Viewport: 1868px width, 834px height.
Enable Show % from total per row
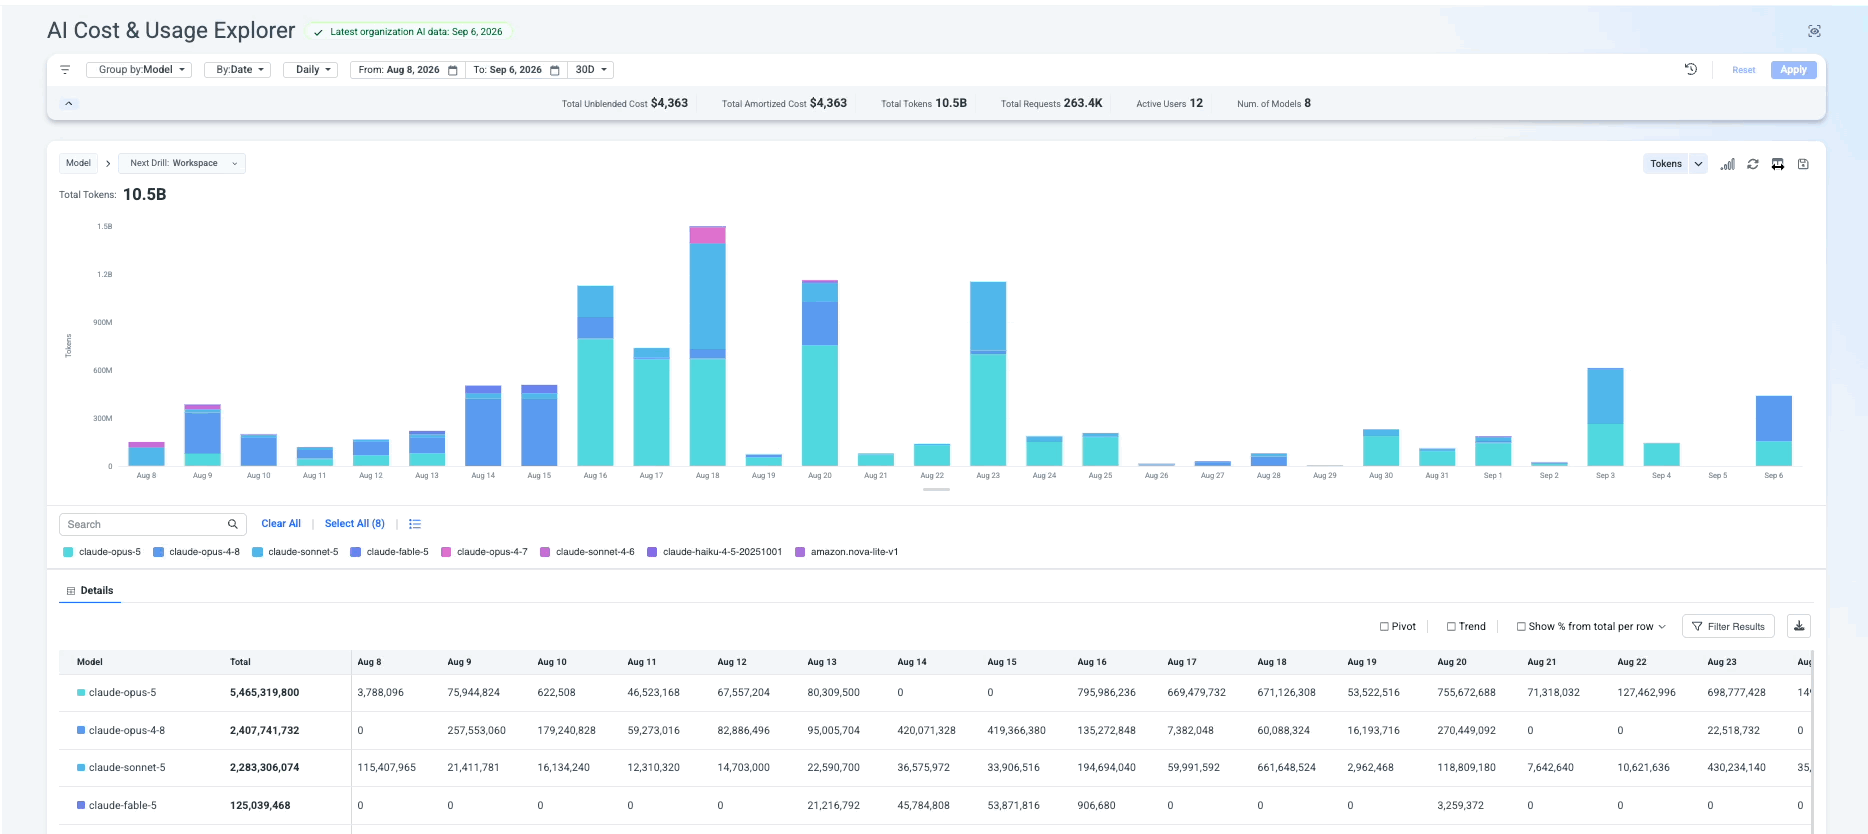coord(1521,627)
